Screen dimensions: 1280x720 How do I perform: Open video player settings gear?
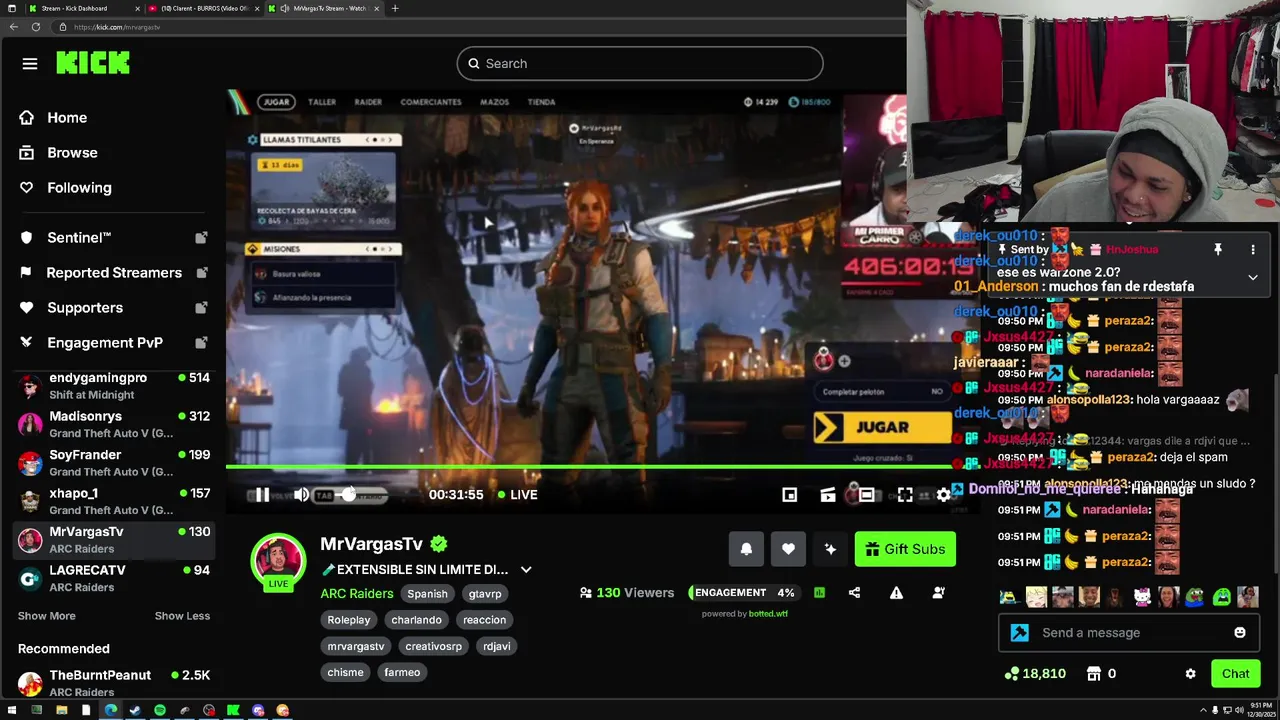coord(943,494)
